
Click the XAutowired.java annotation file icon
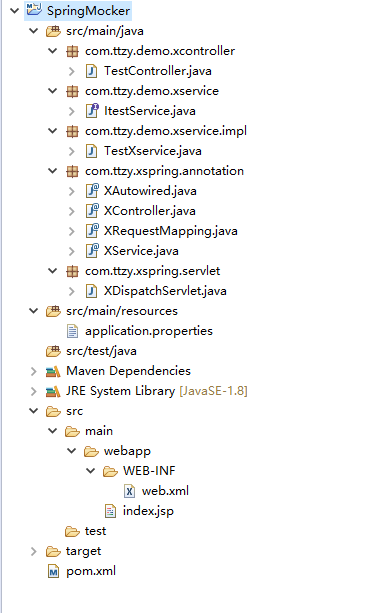pyautogui.click(x=92, y=191)
